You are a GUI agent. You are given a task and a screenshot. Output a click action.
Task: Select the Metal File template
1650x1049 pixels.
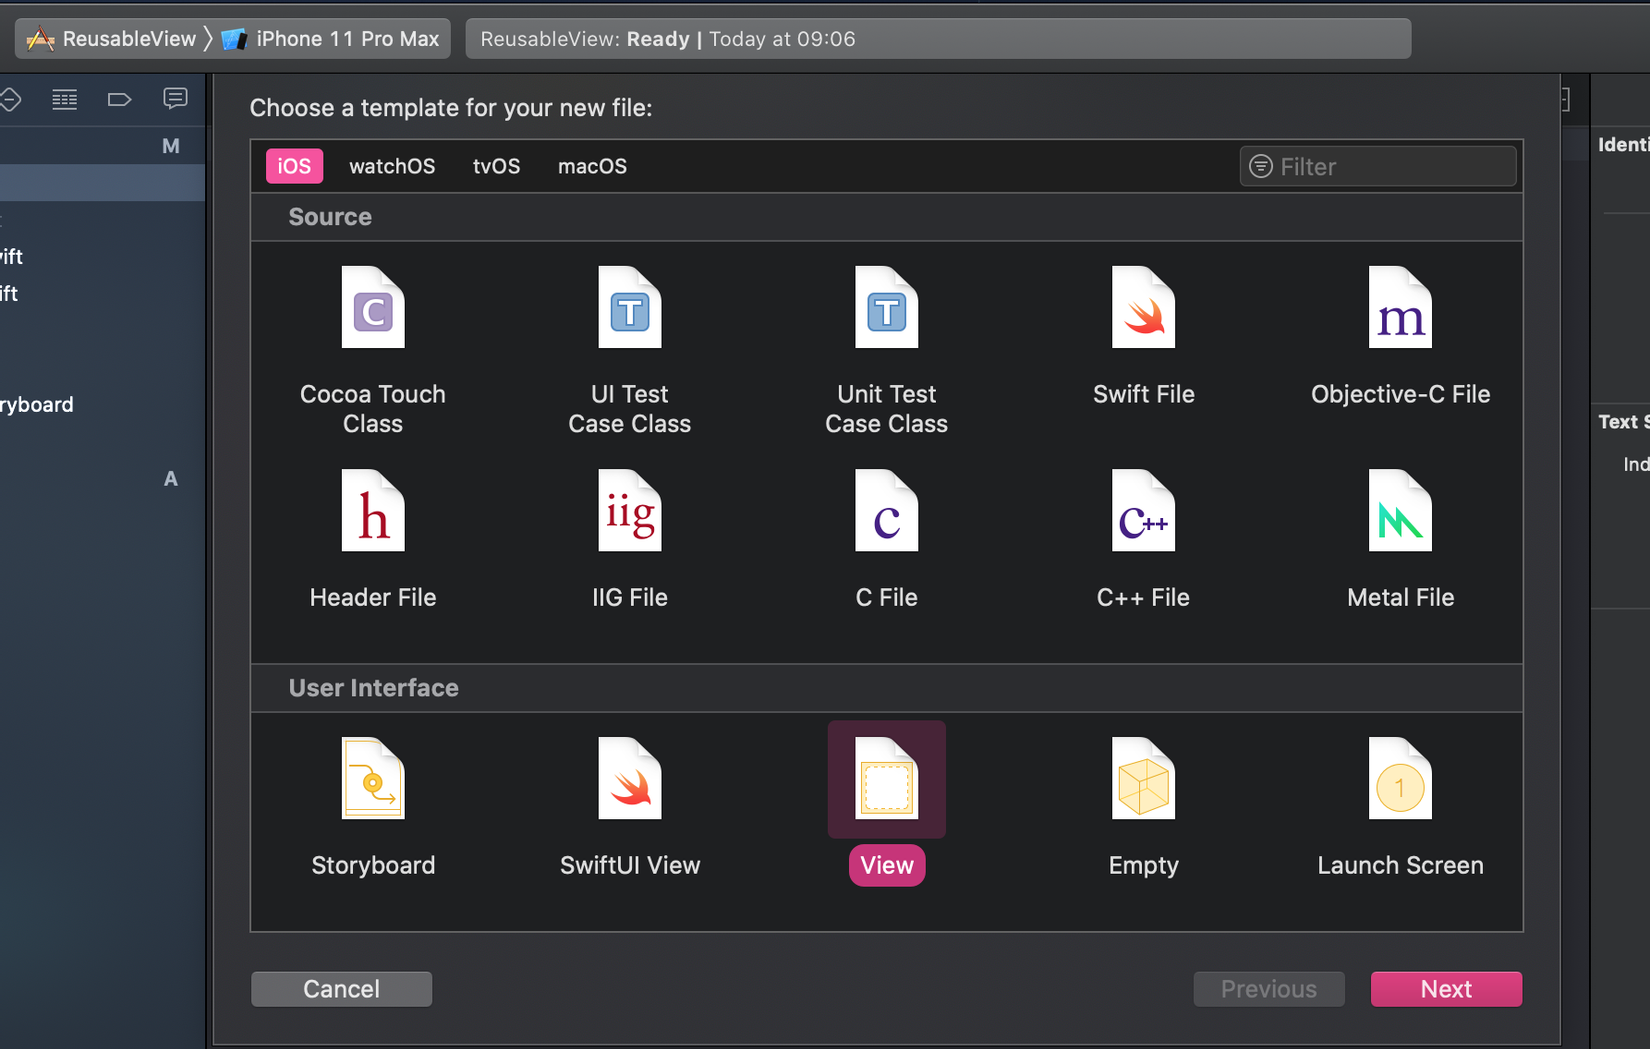tap(1400, 512)
